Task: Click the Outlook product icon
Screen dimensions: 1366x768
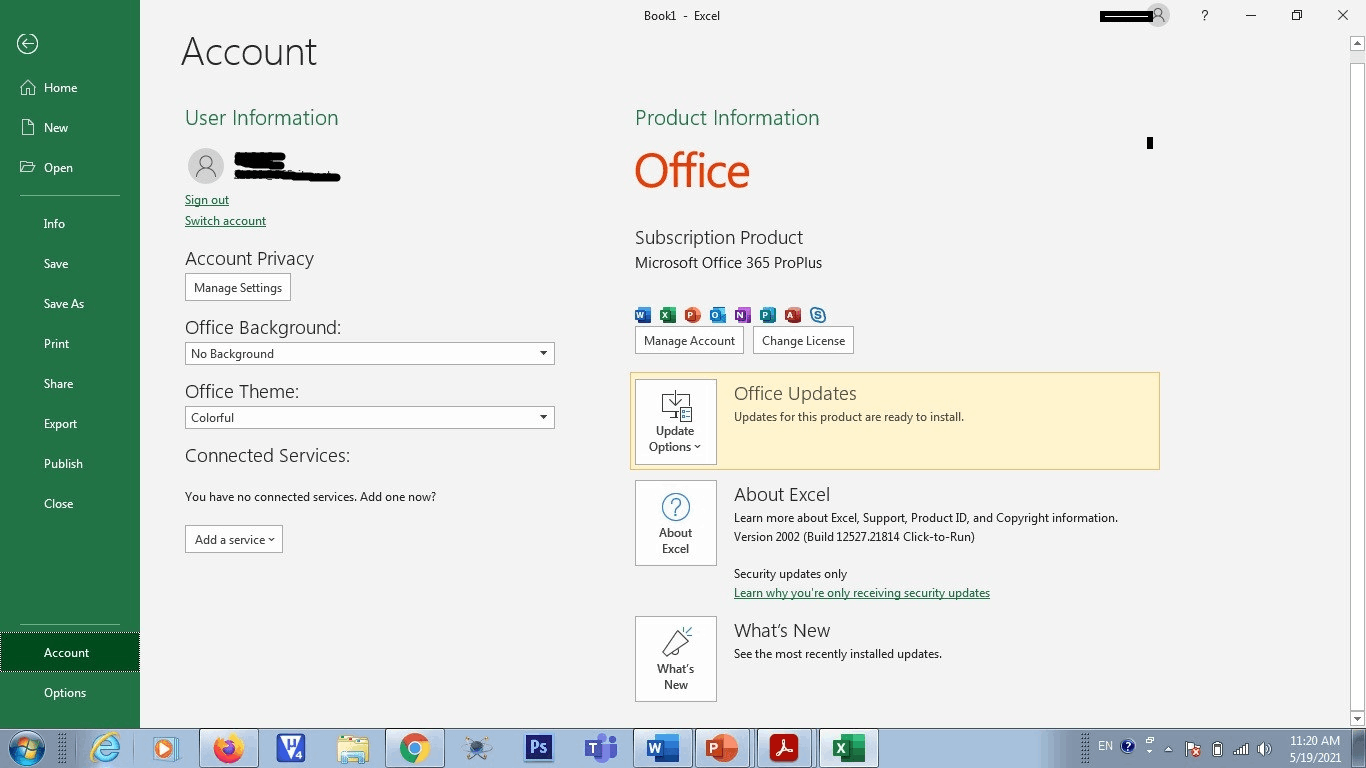Action: pyautogui.click(x=718, y=315)
